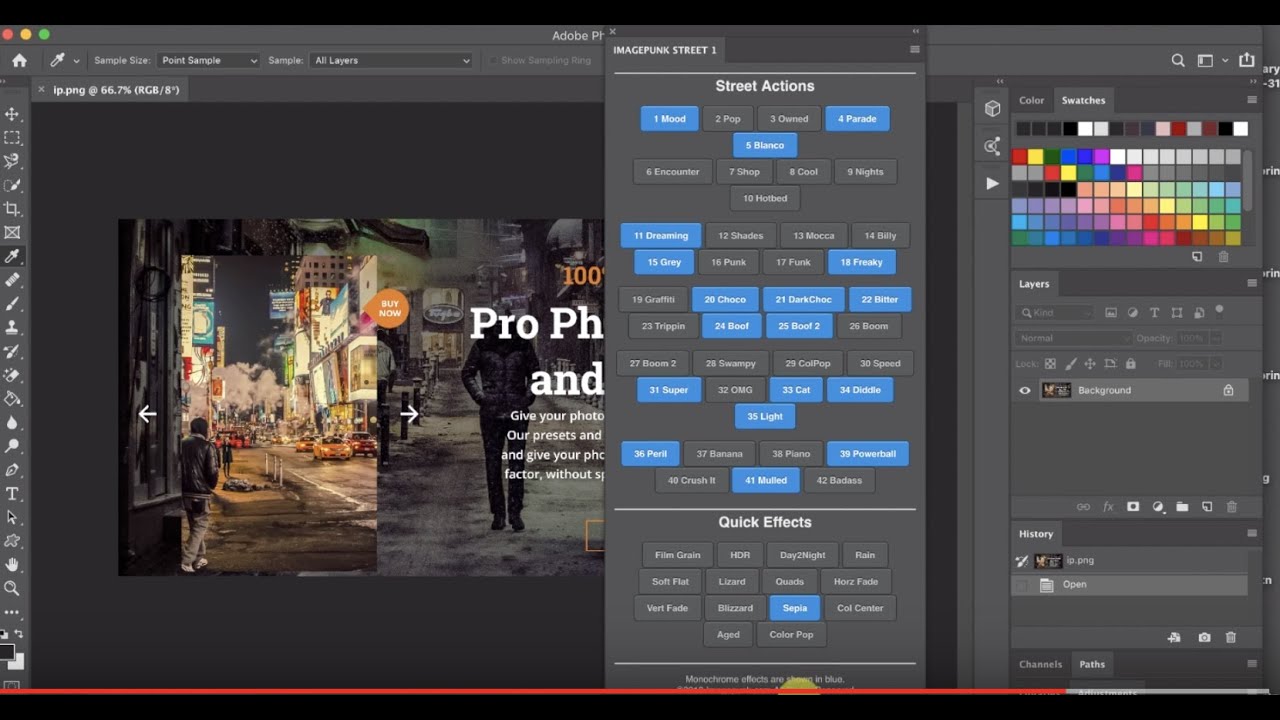Screen dimensions: 1280x720
Task: Apply the Sepia quick effect
Action: pyautogui.click(x=795, y=608)
